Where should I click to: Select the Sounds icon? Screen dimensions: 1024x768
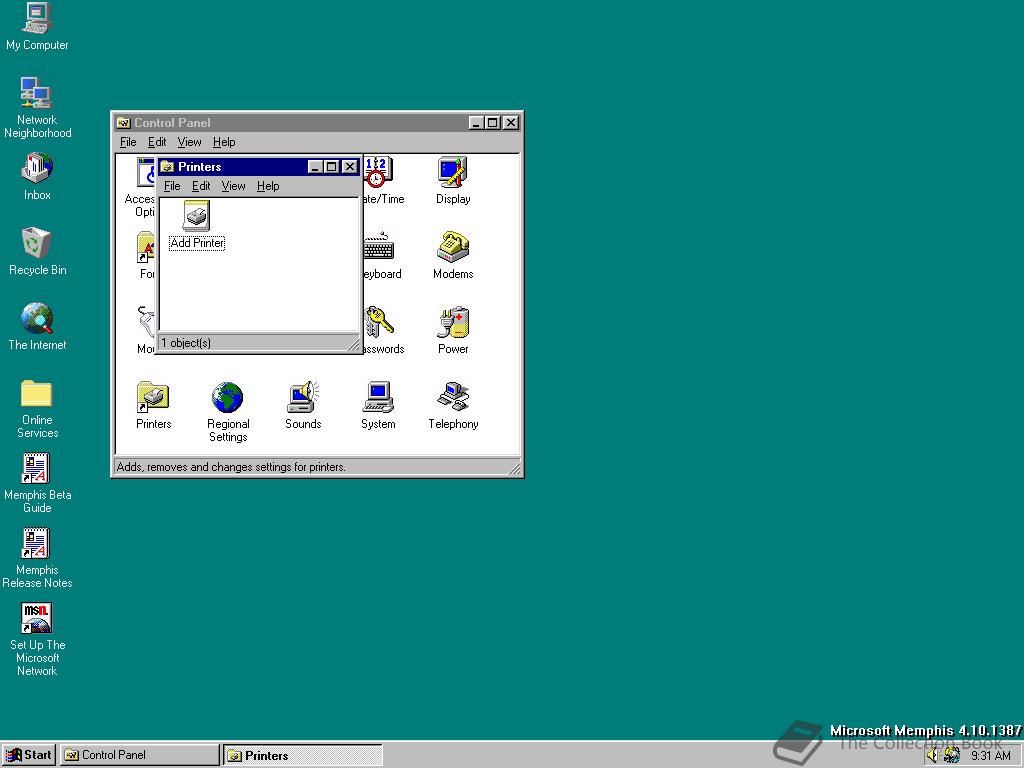(x=303, y=398)
